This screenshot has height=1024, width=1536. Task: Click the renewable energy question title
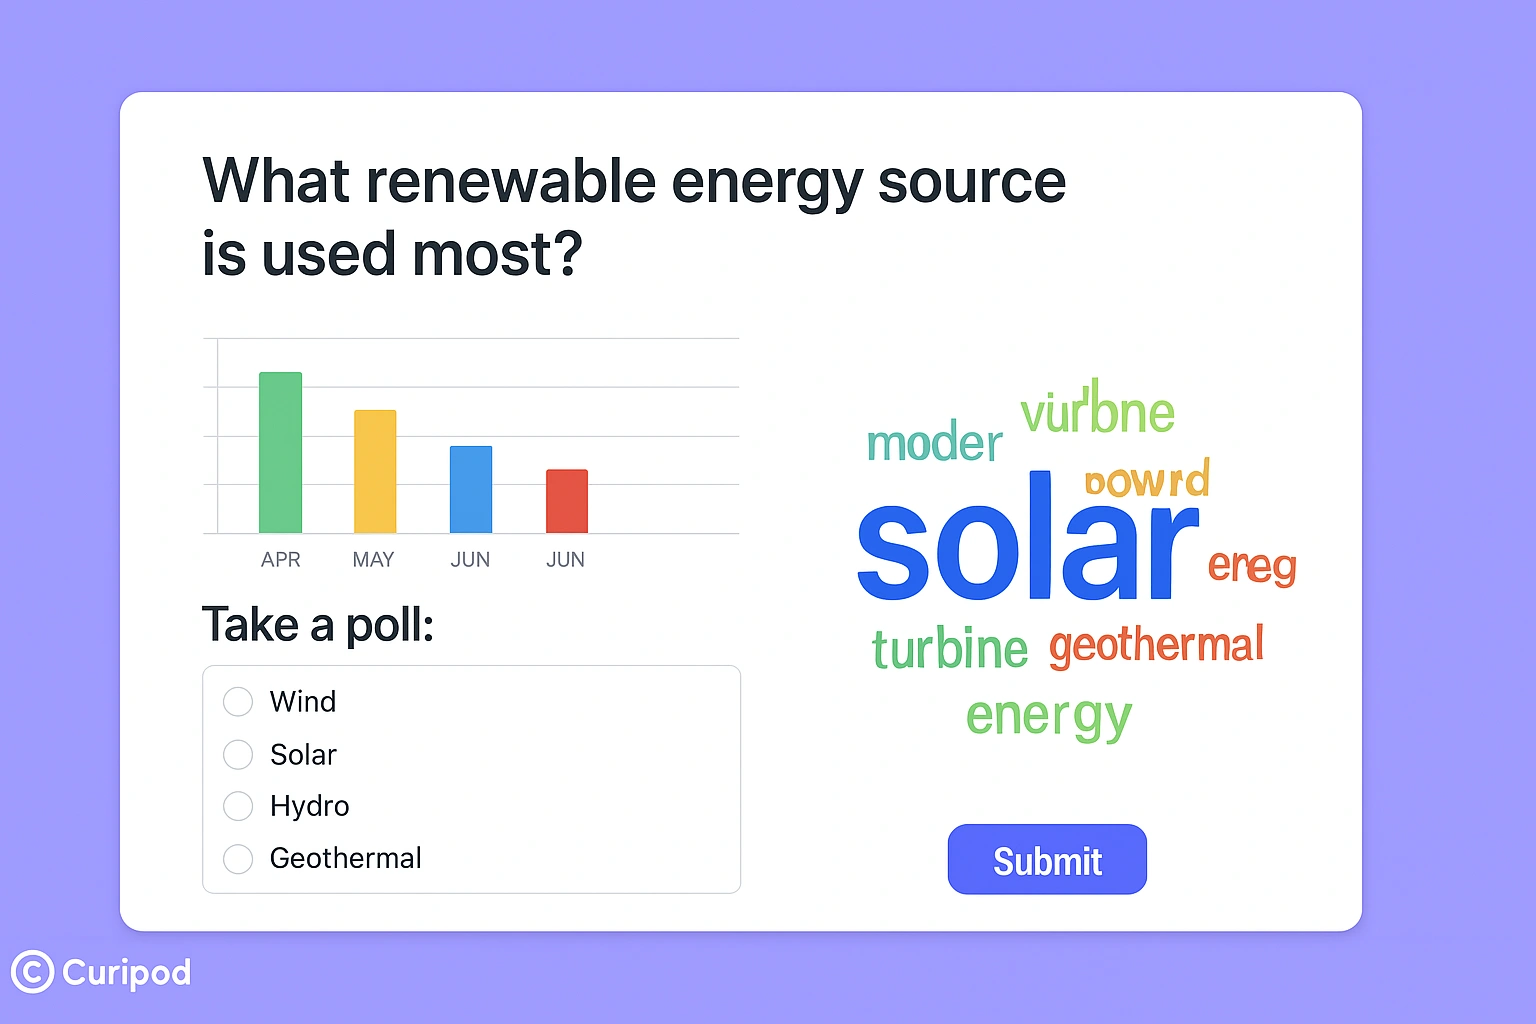click(x=634, y=216)
